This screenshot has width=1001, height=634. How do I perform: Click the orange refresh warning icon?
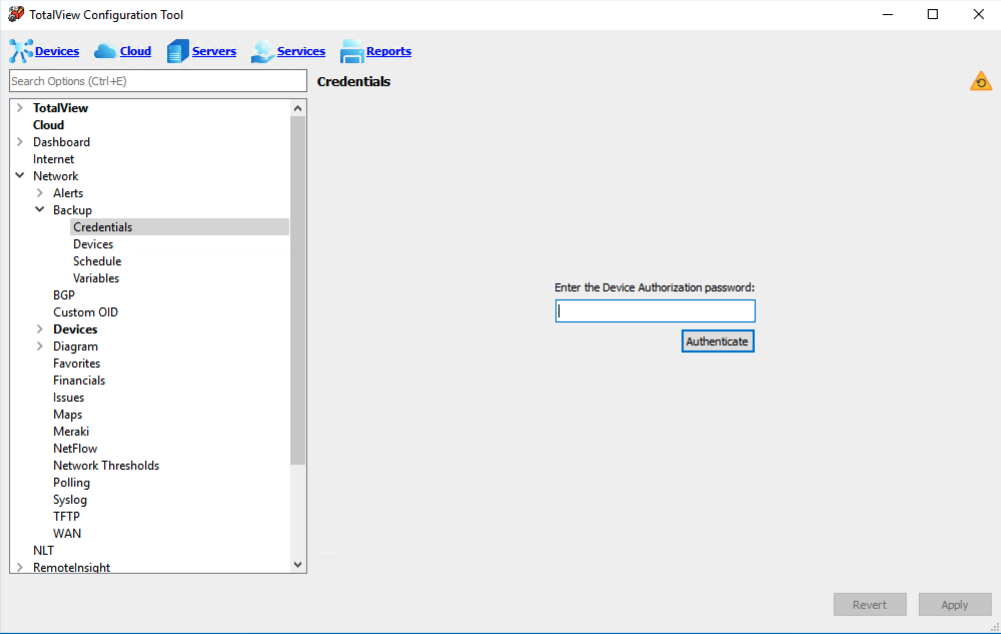click(x=981, y=82)
